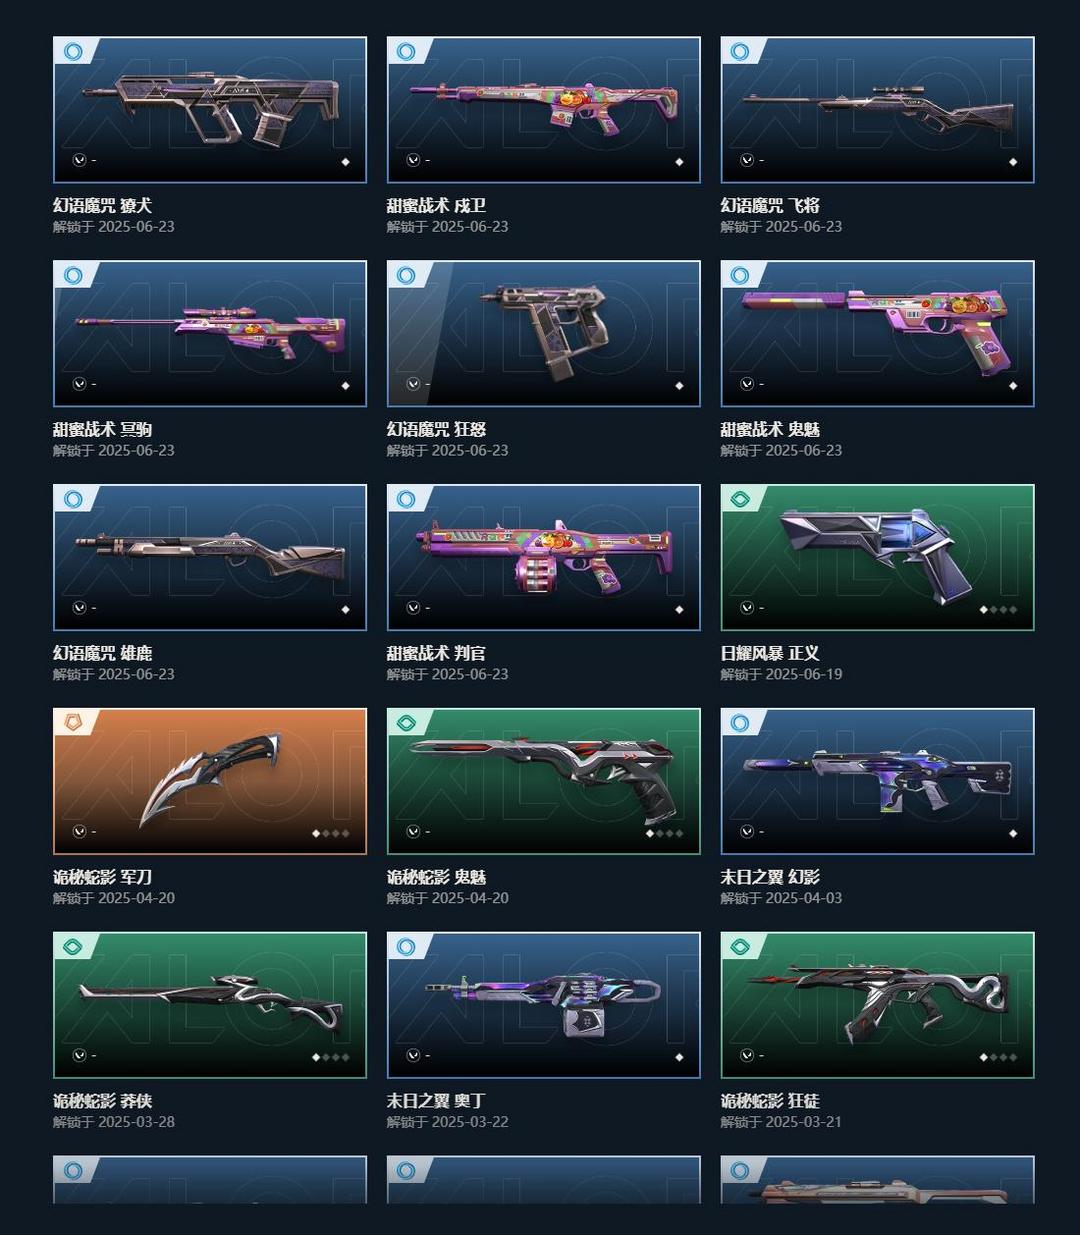Click the blue tier badge on 末日之翼 奥丁
This screenshot has width=1080, height=1235.
tap(406, 946)
